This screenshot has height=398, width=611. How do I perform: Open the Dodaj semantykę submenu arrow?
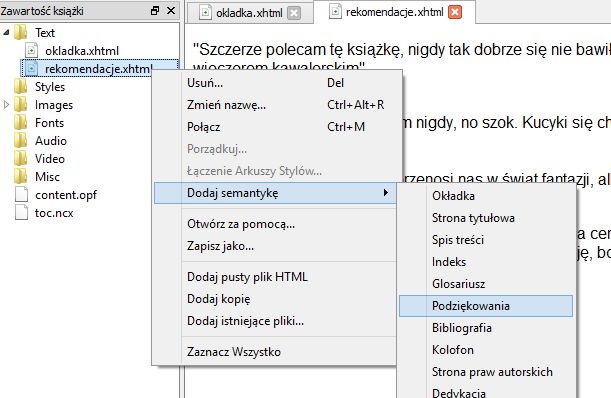(x=385, y=193)
